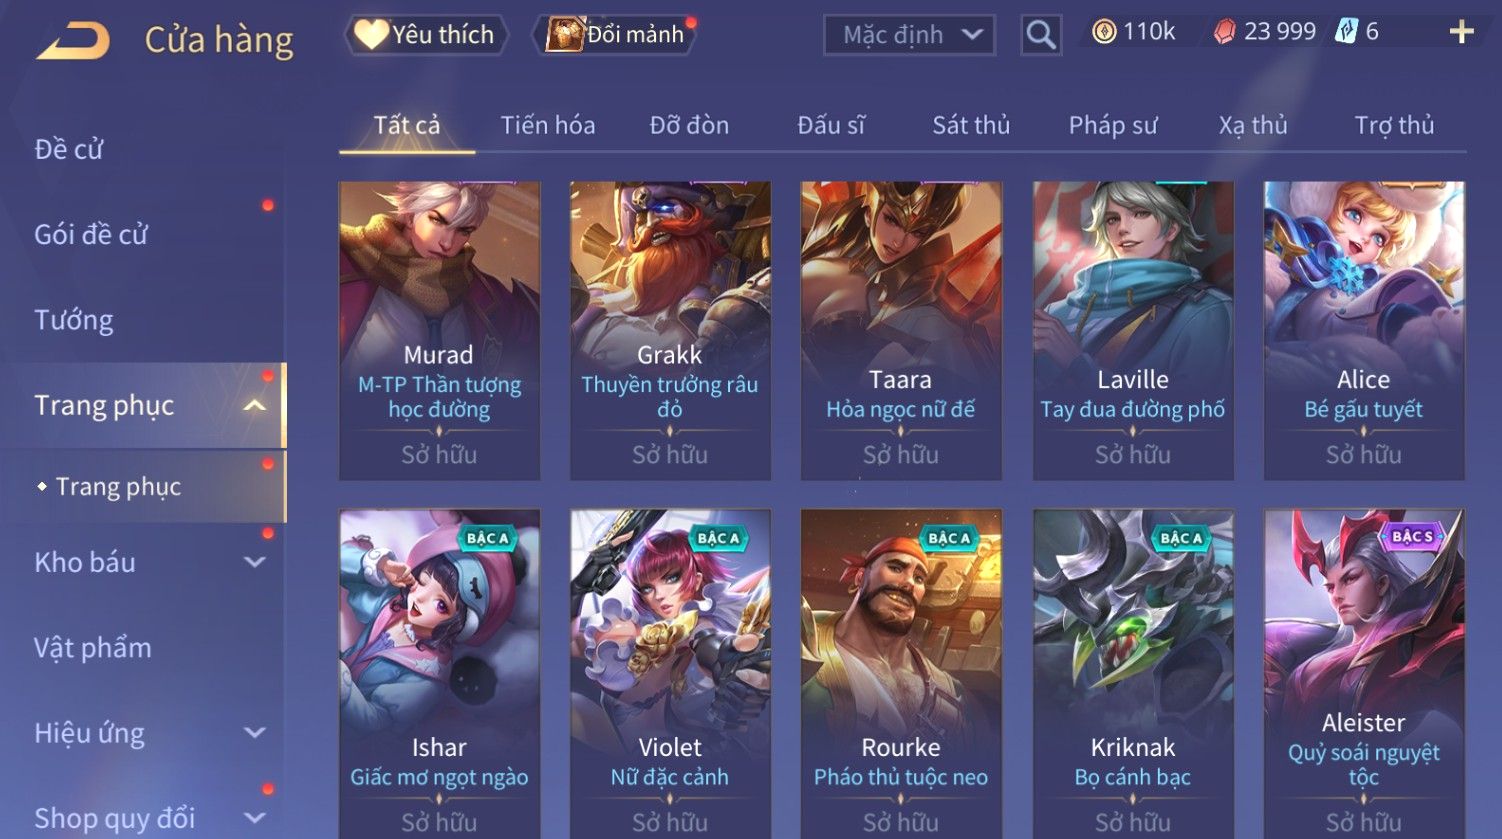Click the plus icon to add currency

pos(1462,33)
